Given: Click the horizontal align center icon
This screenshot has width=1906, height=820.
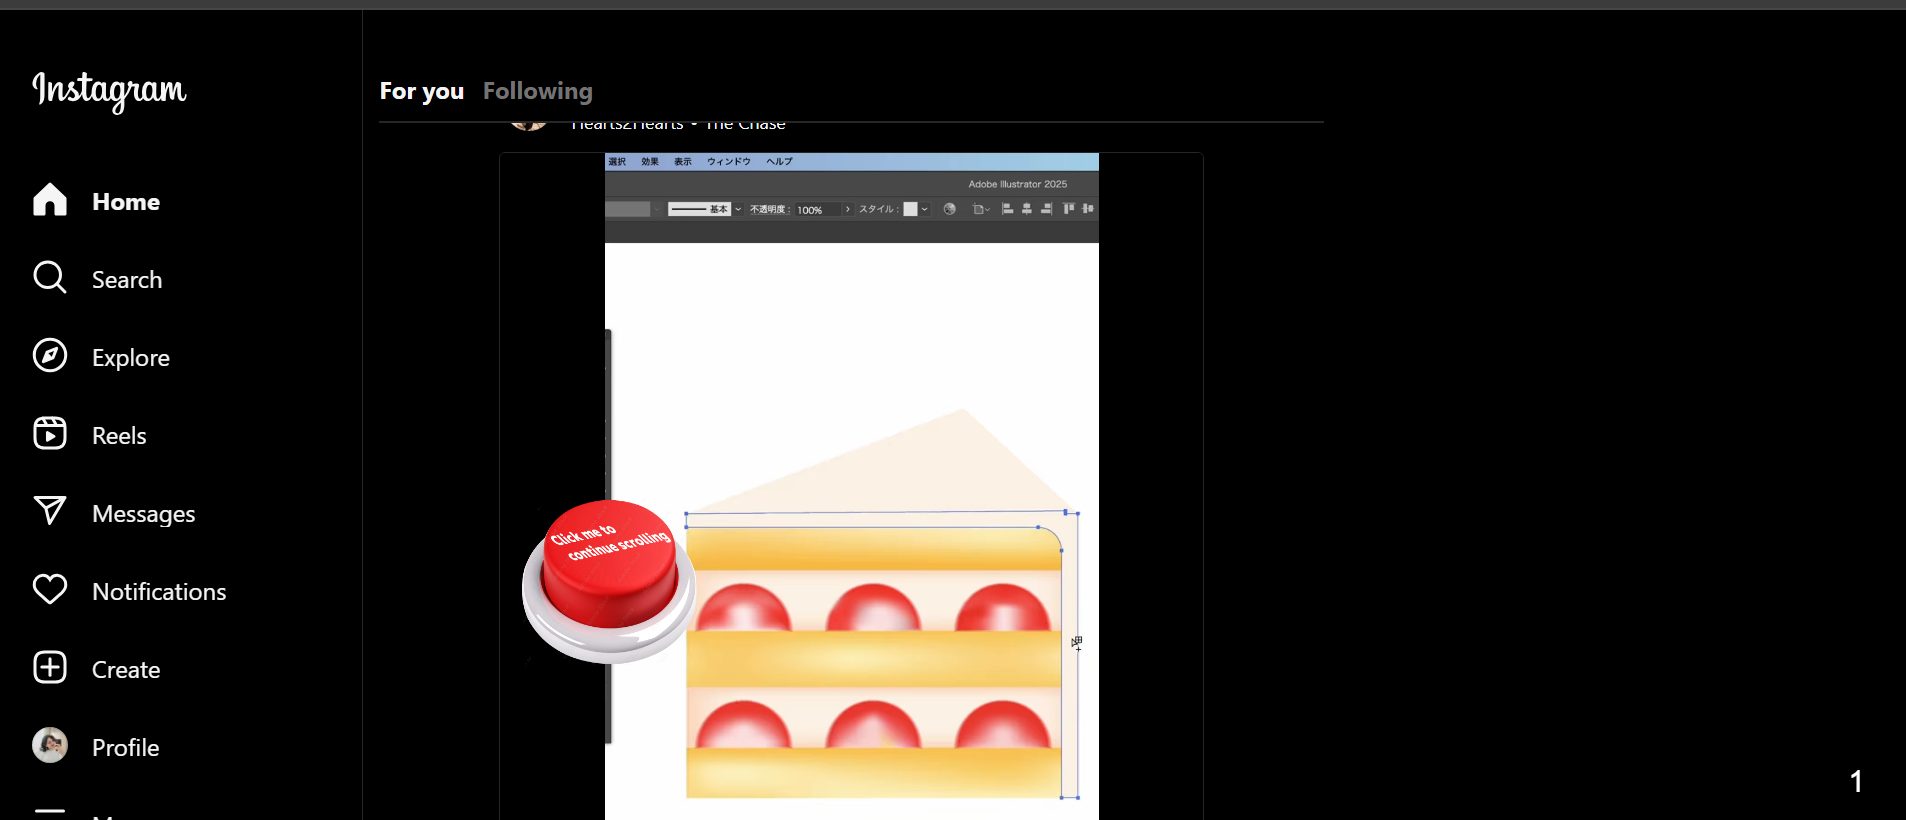Looking at the screenshot, I should [x=1026, y=209].
